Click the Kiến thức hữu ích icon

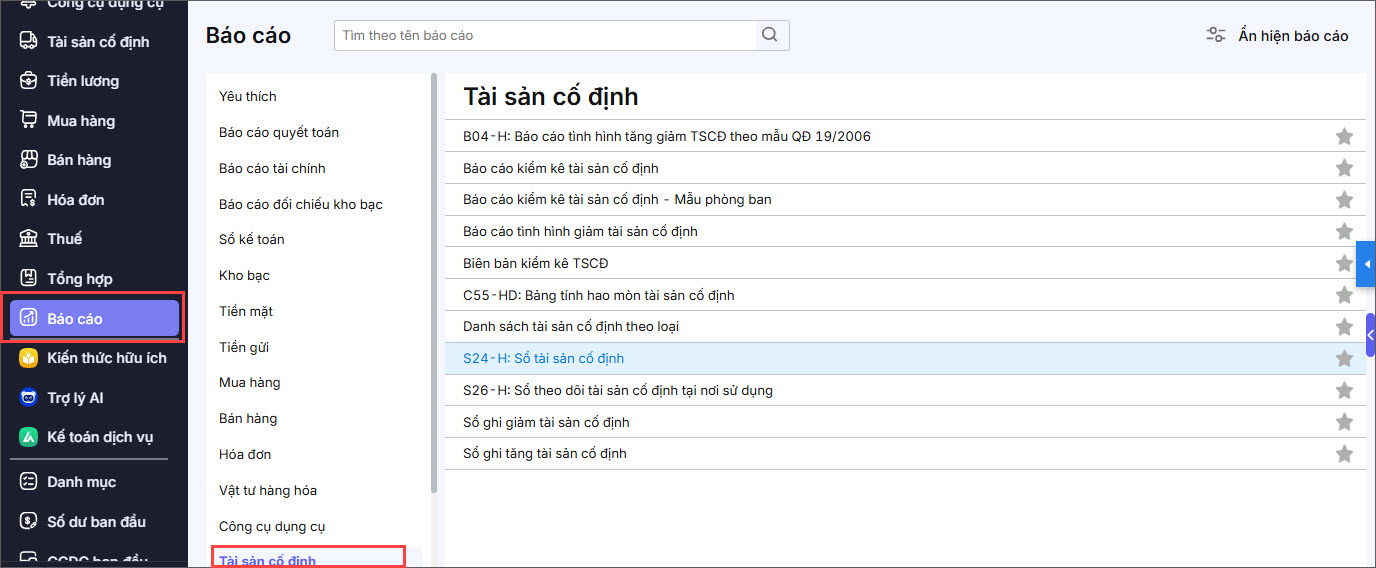[29, 358]
